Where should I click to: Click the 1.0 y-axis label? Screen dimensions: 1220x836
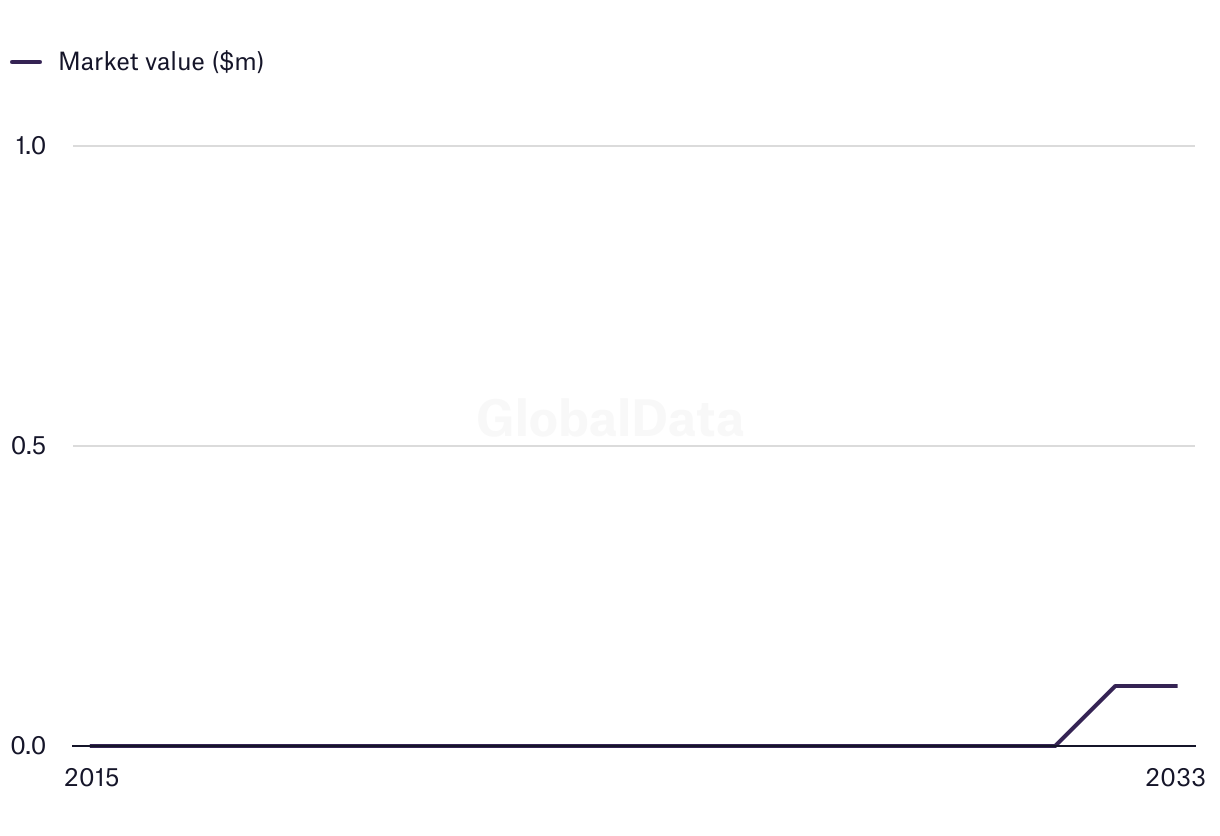click(30, 146)
